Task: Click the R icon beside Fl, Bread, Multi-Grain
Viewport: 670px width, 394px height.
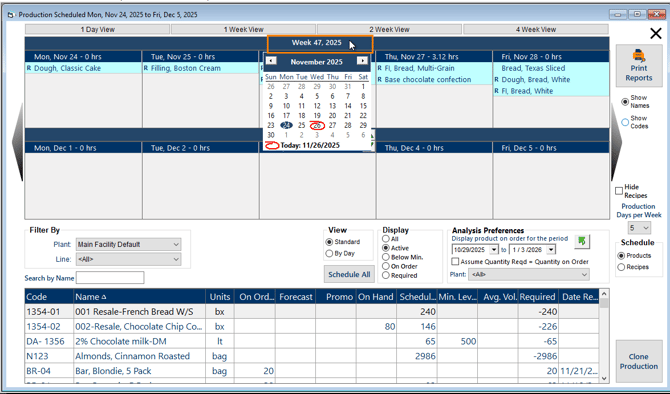Action: (379, 68)
